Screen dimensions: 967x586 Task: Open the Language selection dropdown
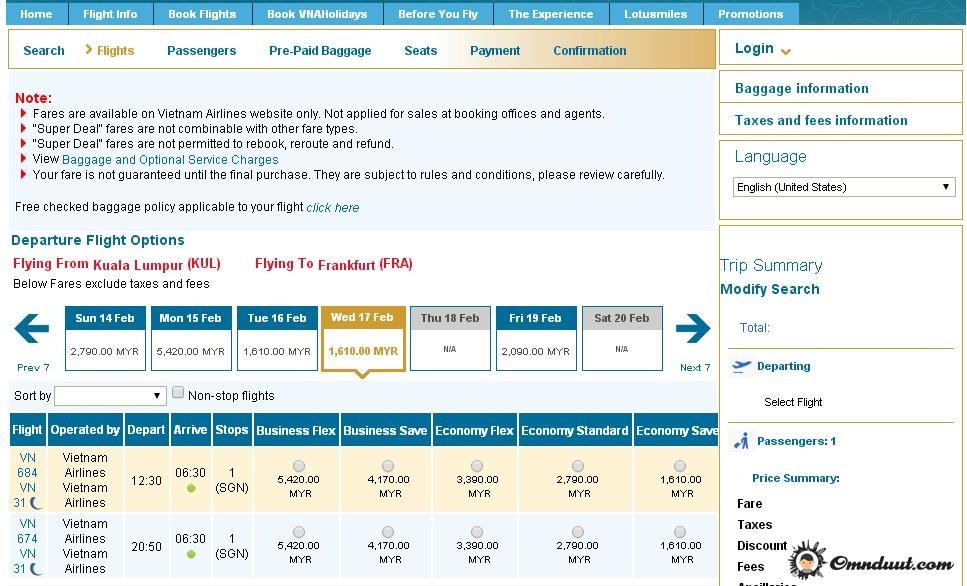[844, 187]
